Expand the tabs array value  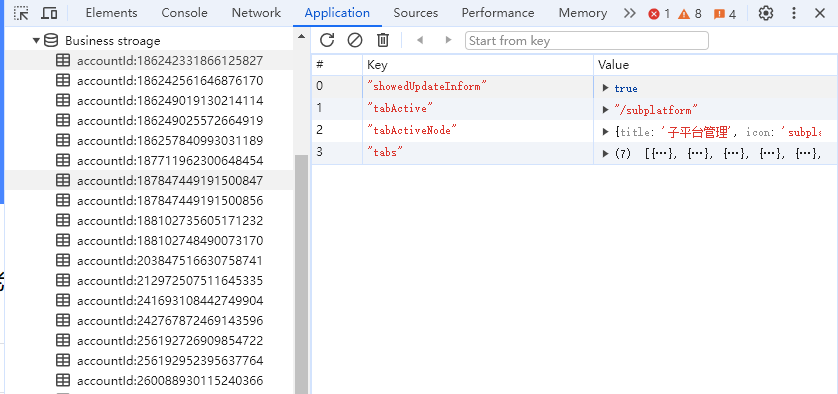pyautogui.click(x=606, y=154)
